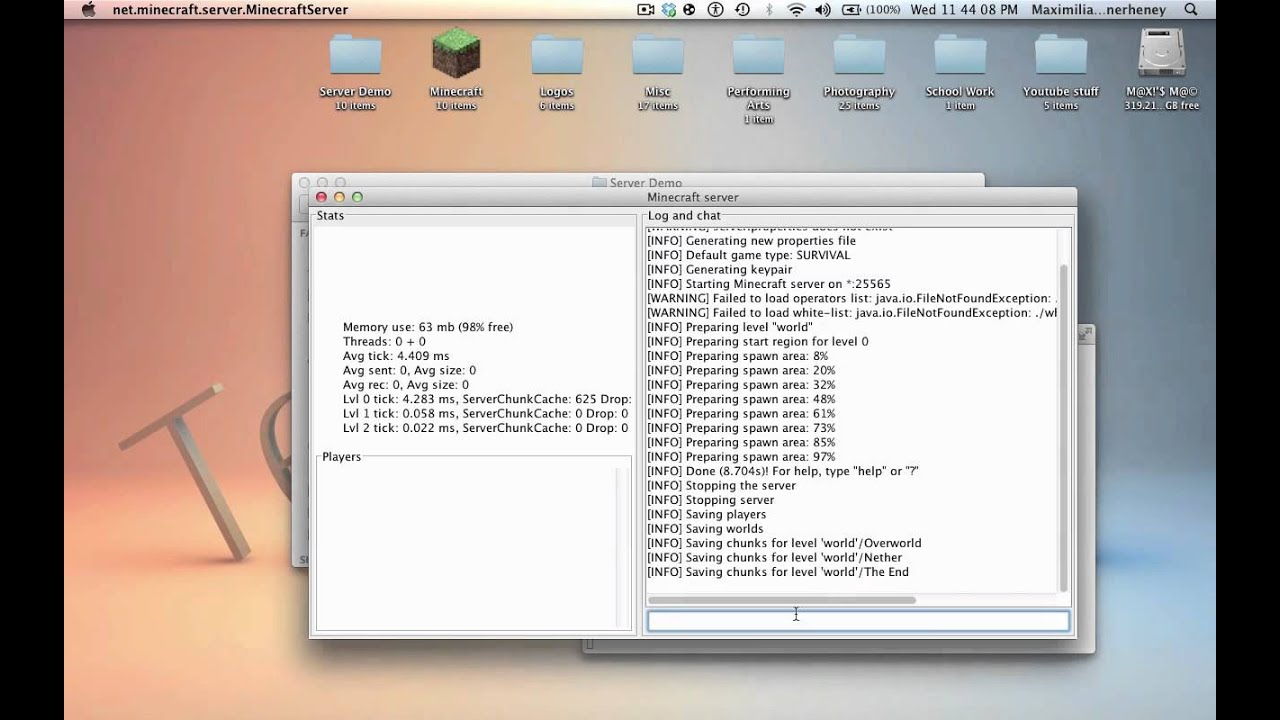The width and height of the screenshot is (1280, 720).
Task: Click the round three-segment menu bar icon
Action: 689,10
